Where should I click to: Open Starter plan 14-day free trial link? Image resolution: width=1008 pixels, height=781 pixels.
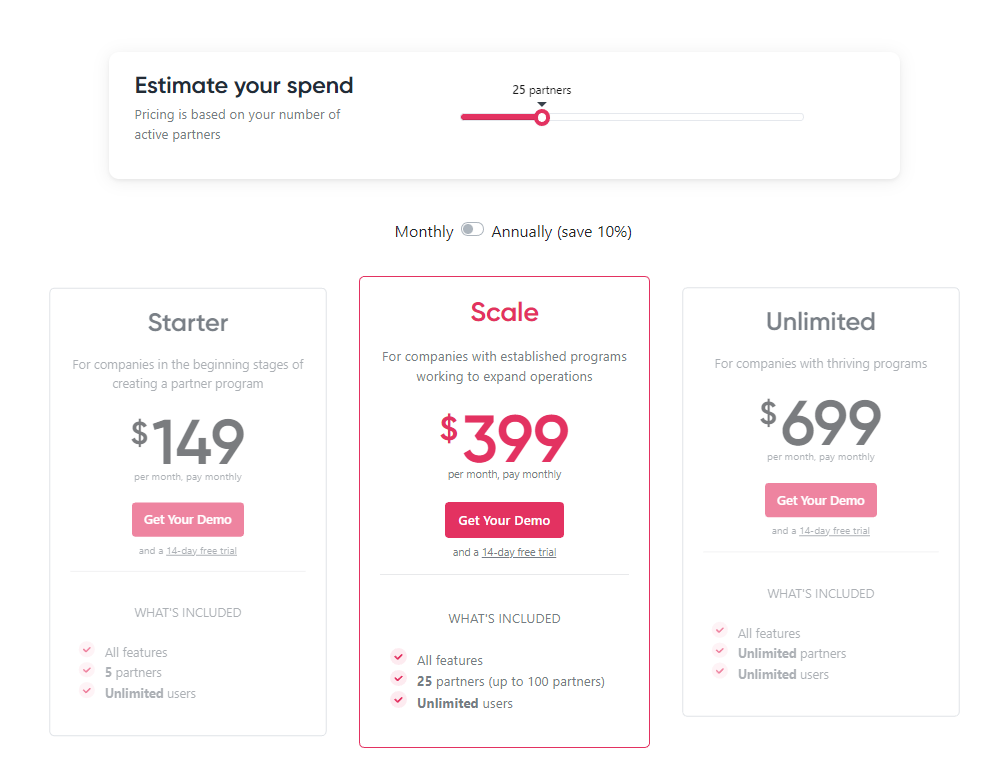point(201,551)
